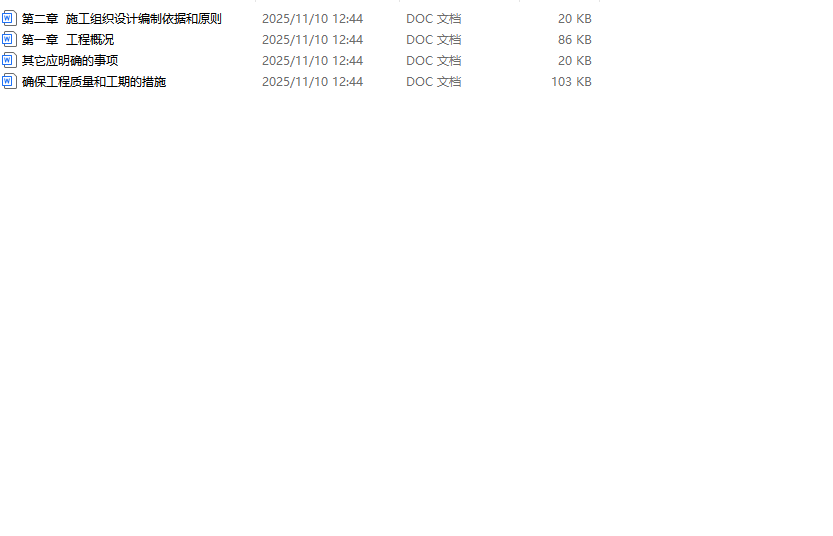Screen dimensions: 833x536
Task: Click the 86 KB size entry
Action: pyautogui.click(x=575, y=40)
